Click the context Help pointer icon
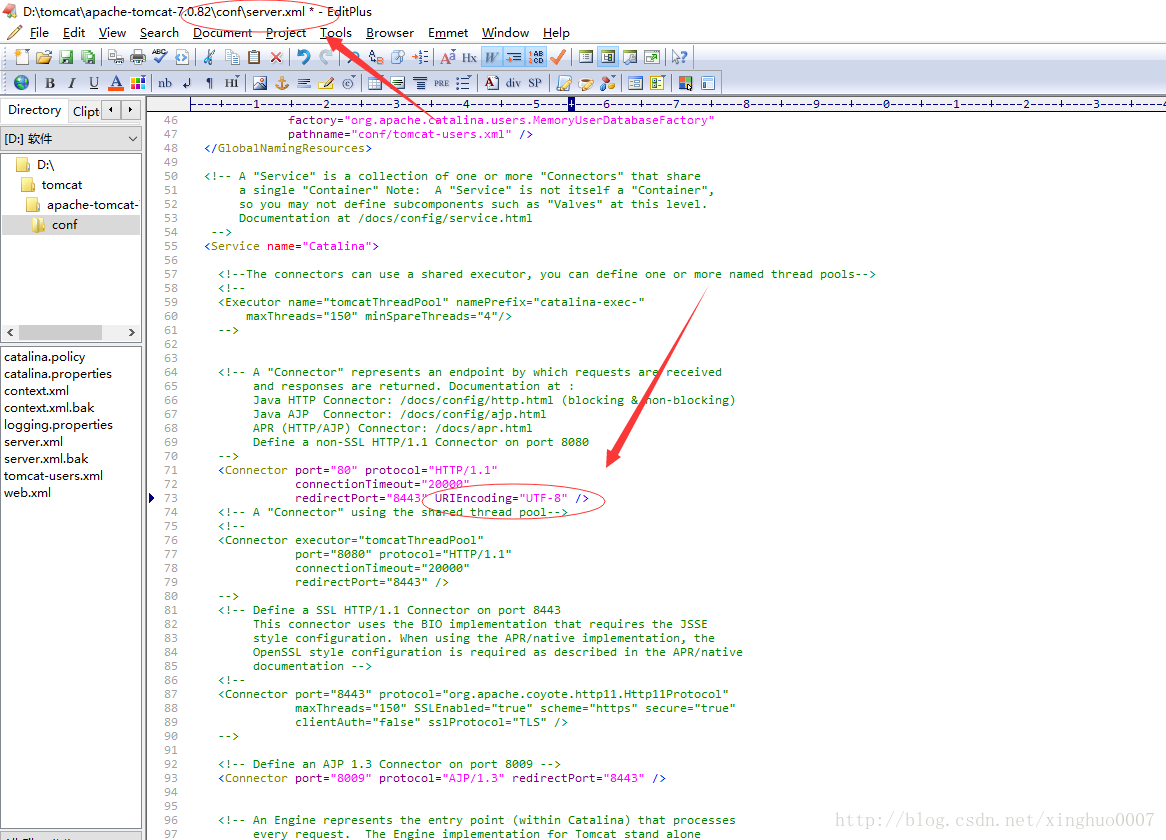Viewport: 1166px width, 840px height. (x=679, y=57)
